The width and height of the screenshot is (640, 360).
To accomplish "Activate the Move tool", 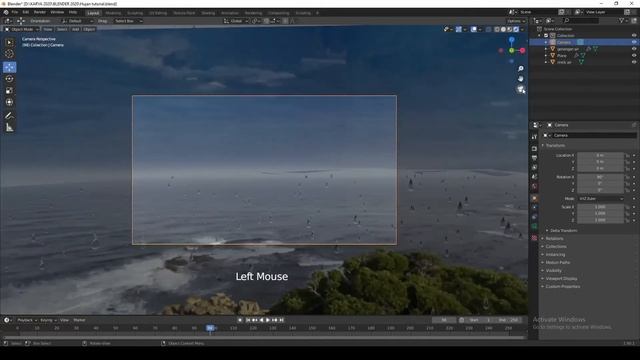I will click(9, 67).
